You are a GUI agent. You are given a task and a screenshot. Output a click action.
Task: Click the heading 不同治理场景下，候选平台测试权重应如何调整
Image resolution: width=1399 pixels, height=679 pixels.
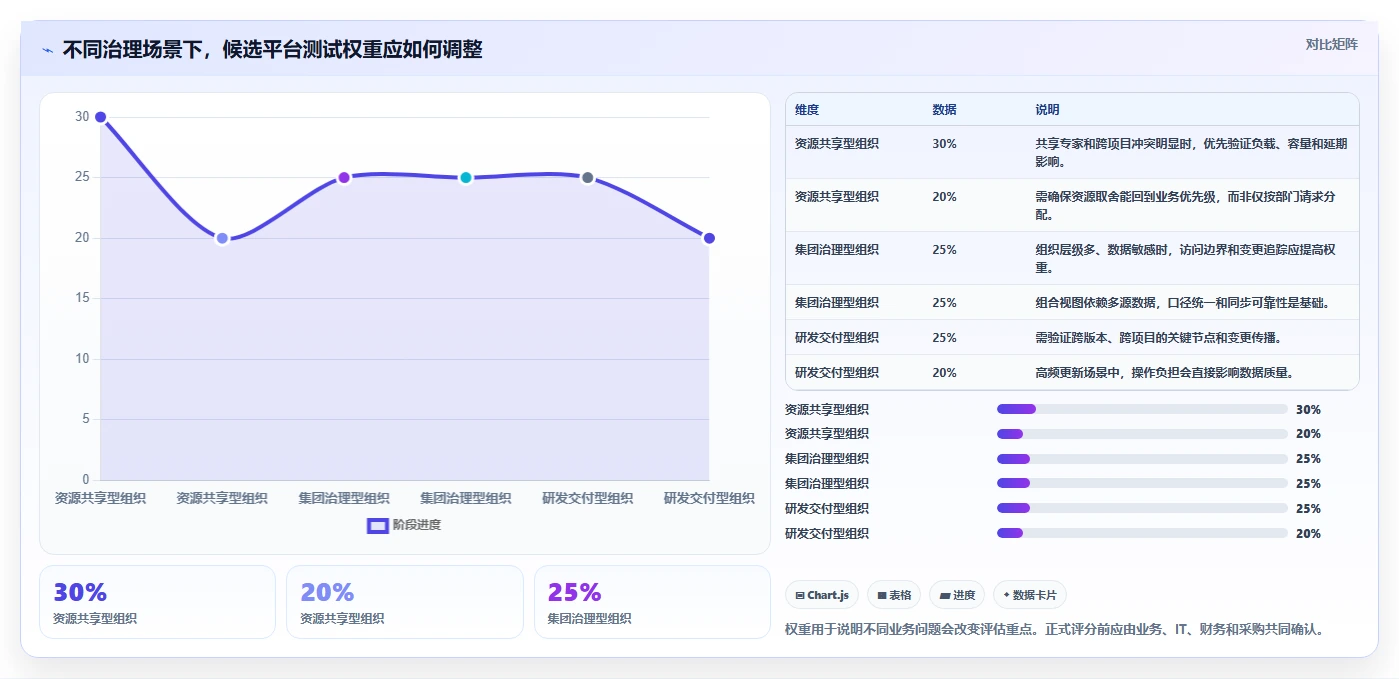[x=272, y=49]
